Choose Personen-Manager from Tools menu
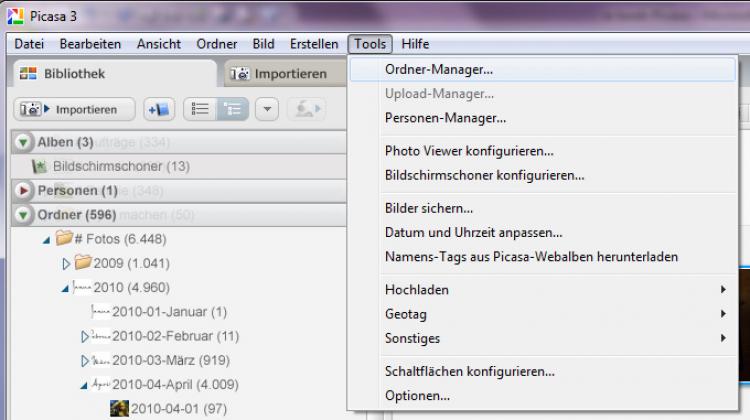Viewport: 750px width, 420px height. 445,117
